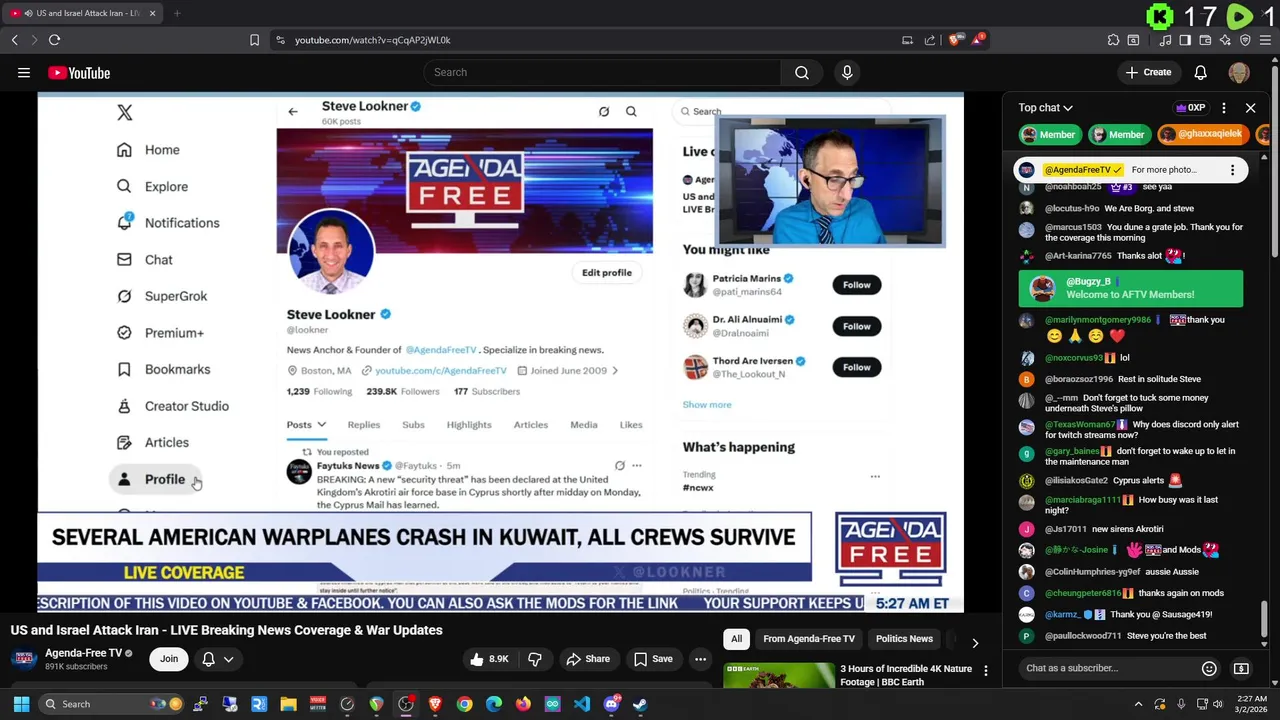The height and width of the screenshot is (720, 1280).
Task: Go back using the browser back arrow
Action: [x=15, y=40]
